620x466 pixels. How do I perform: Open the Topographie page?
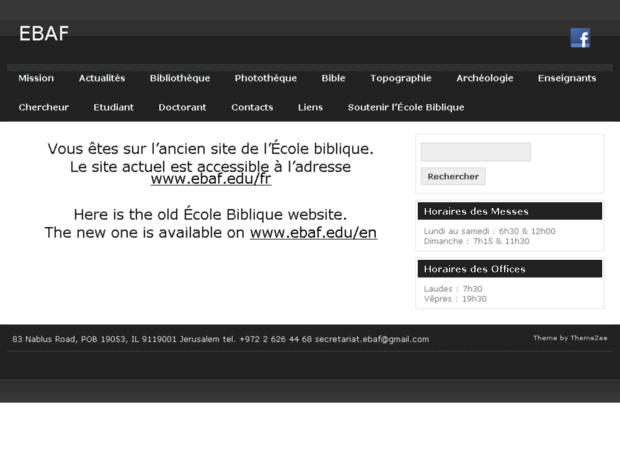[x=401, y=78]
